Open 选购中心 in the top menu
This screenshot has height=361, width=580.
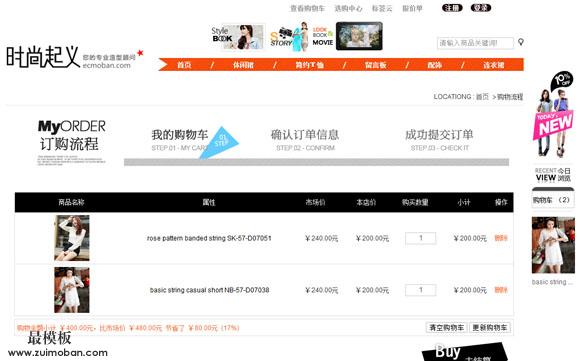(x=348, y=8)
